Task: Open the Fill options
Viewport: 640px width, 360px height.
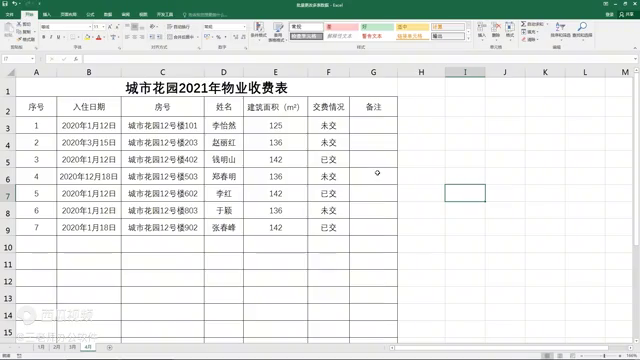Action: pos(530,32)
